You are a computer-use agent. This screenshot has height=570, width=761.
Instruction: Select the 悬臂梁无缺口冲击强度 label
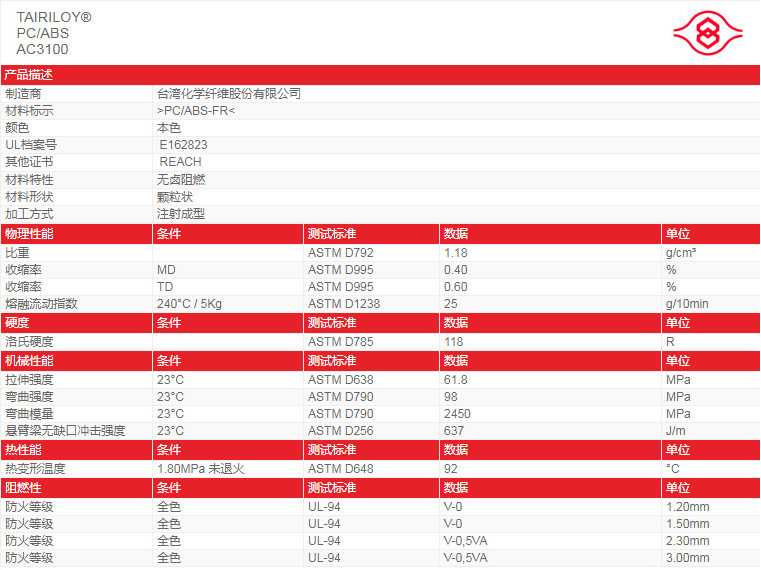click(65, 430)
